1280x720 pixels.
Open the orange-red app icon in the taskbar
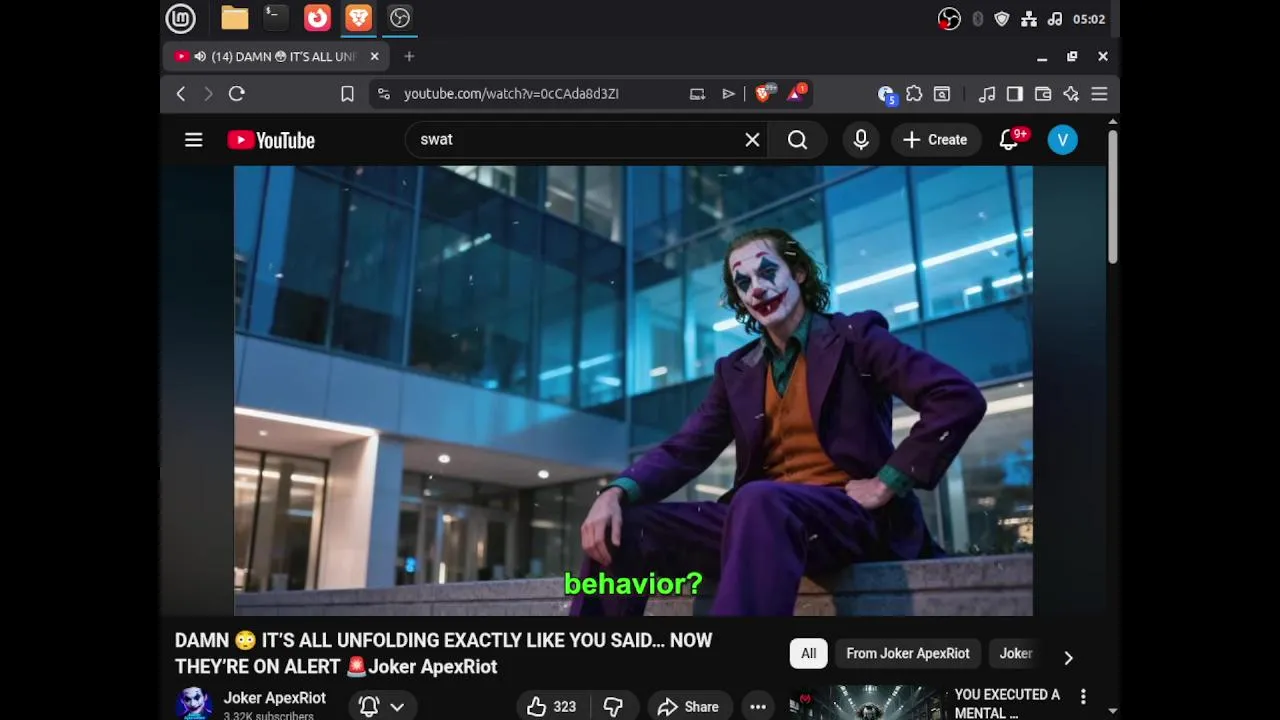coord(317,18)
